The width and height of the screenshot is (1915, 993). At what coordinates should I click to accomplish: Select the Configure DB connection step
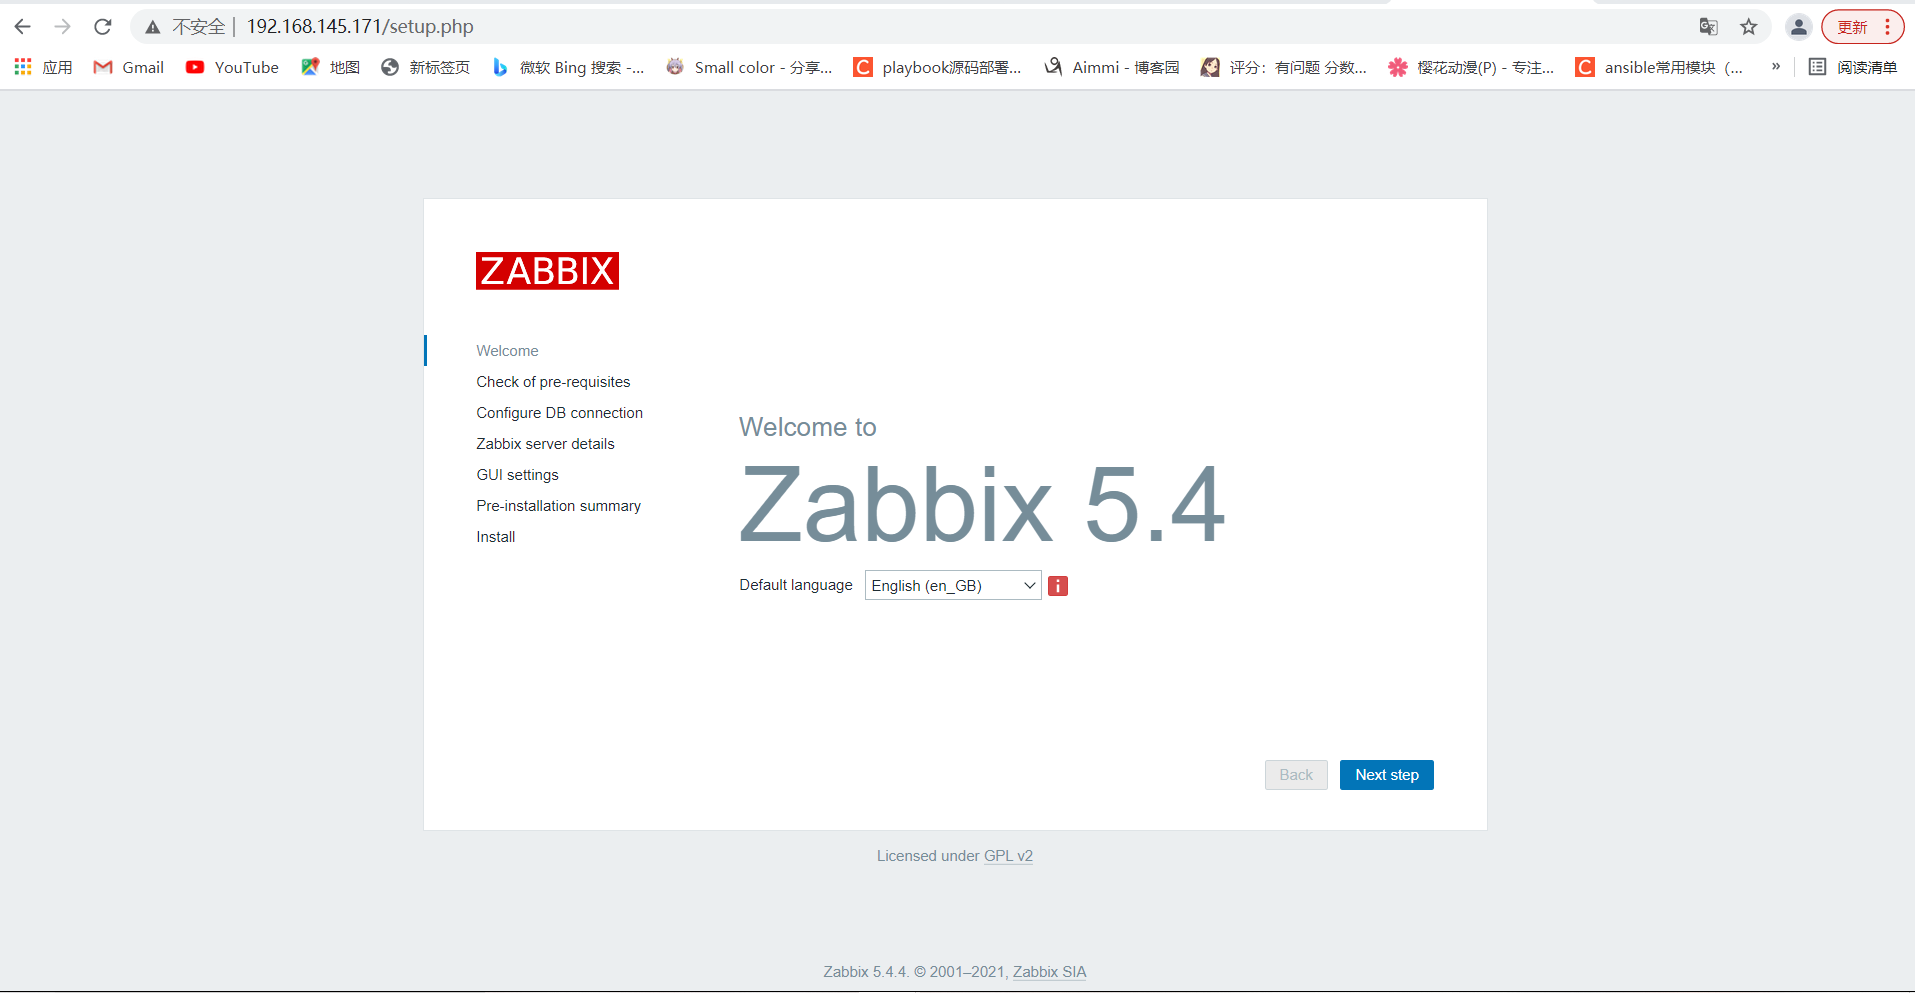(x=559, y=413)
